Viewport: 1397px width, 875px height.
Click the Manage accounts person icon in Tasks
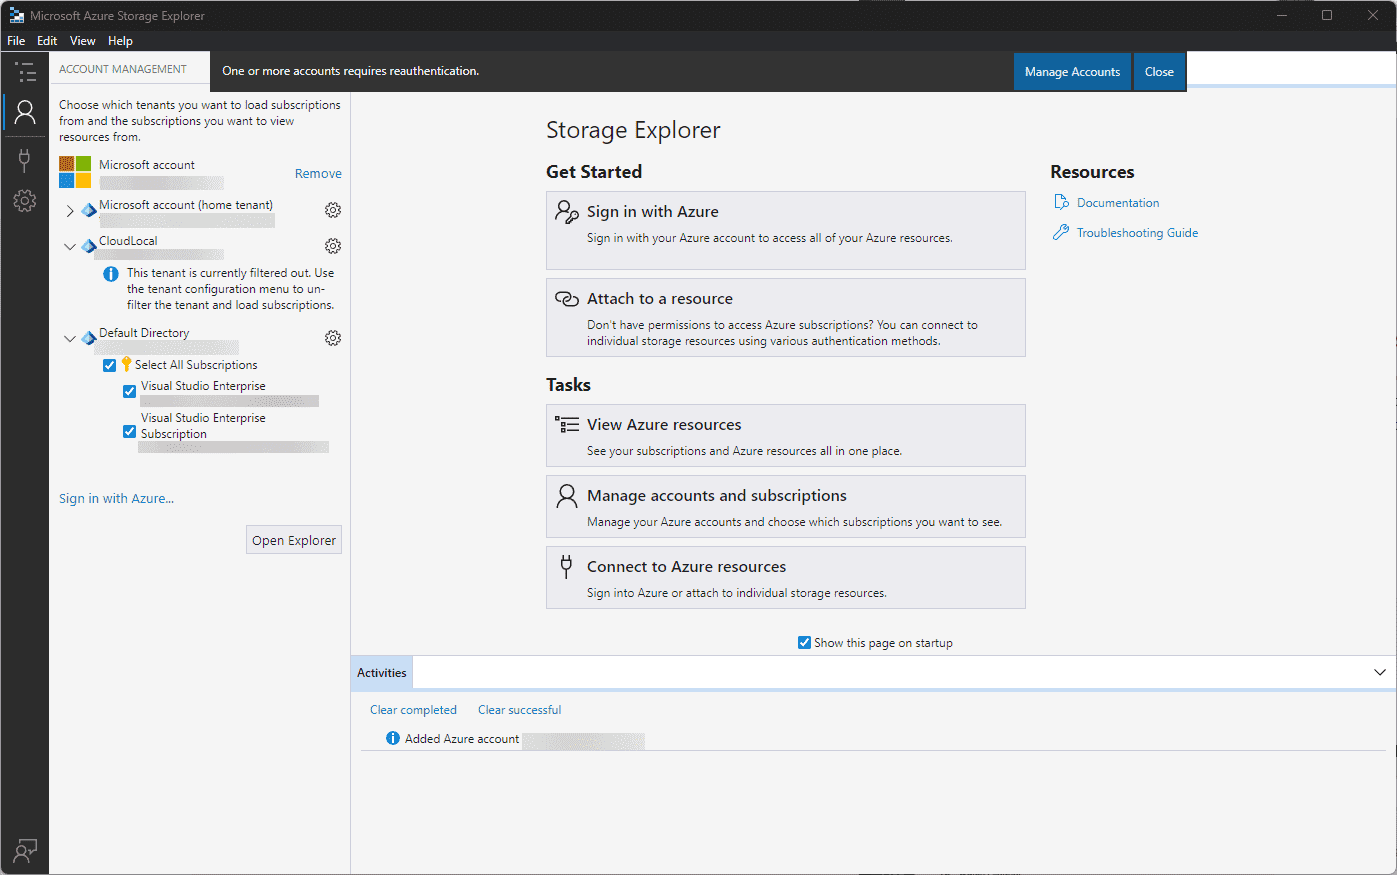(567, 496)
